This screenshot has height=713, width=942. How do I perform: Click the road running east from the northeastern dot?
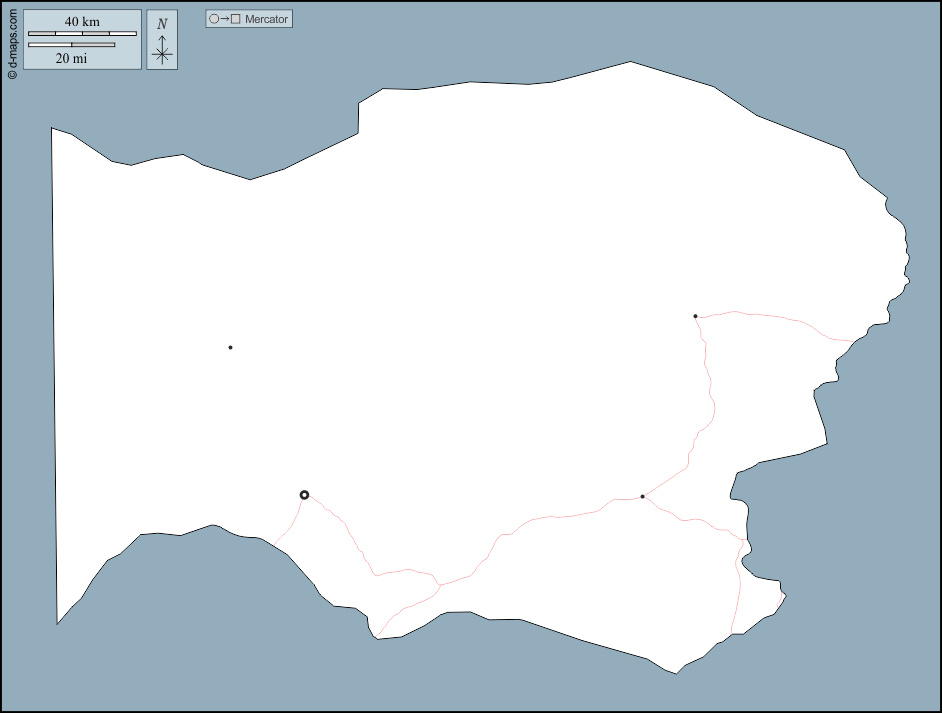coord(780,317)
